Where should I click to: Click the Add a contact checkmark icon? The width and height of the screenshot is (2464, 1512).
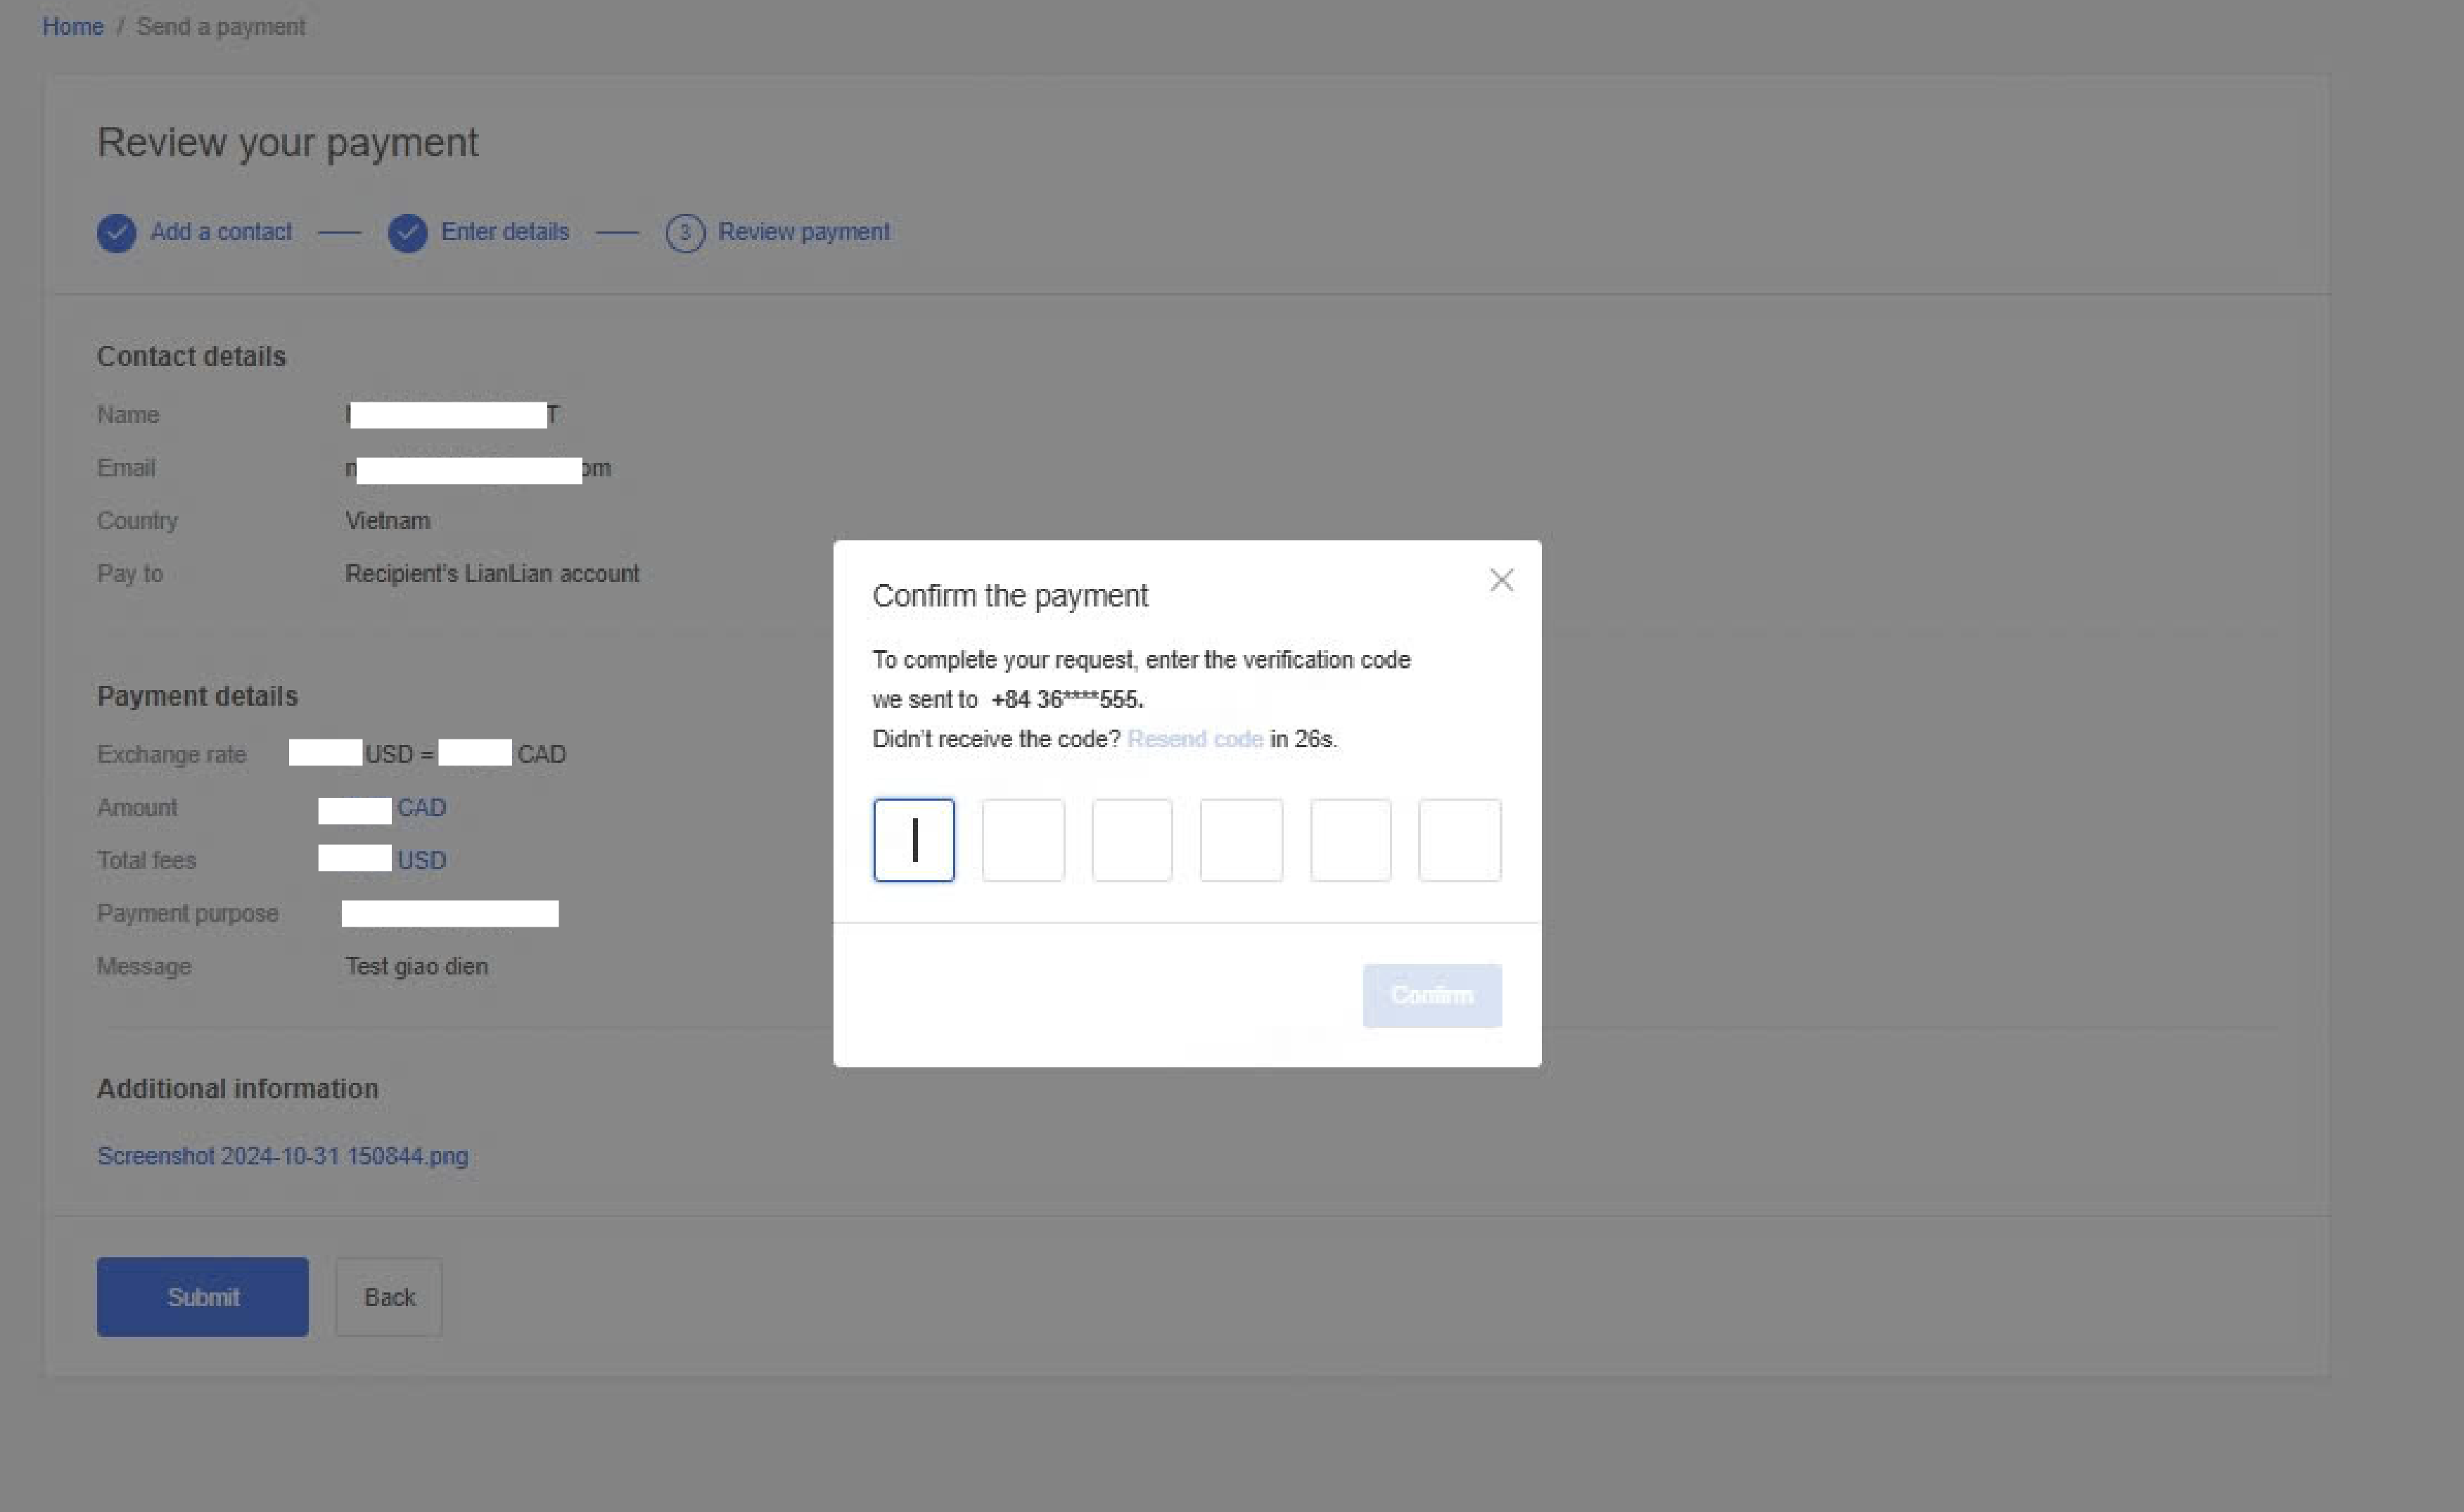point(116,233)
